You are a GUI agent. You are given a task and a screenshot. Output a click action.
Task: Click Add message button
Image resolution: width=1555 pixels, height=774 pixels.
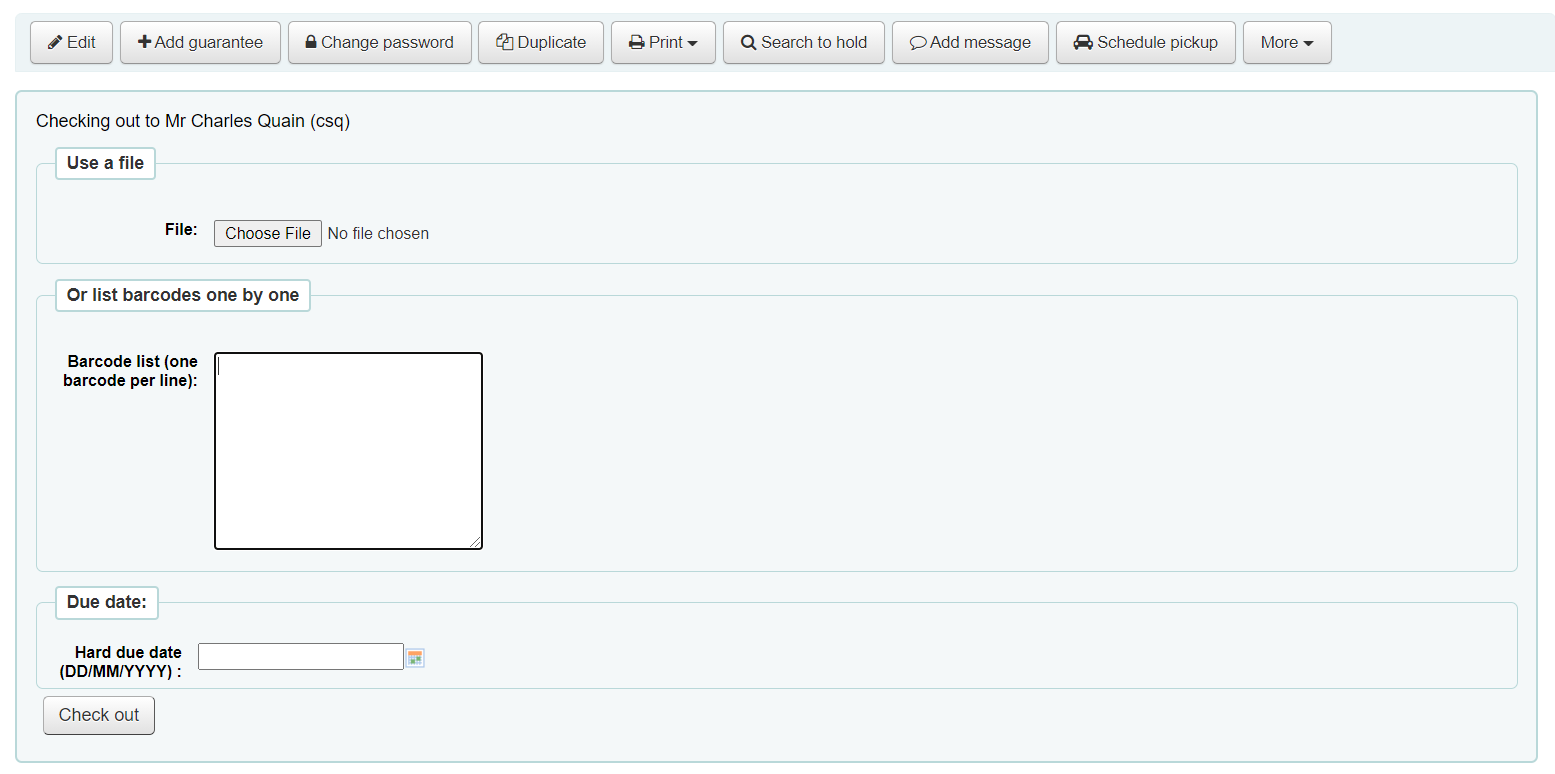[x=970, y=42]
